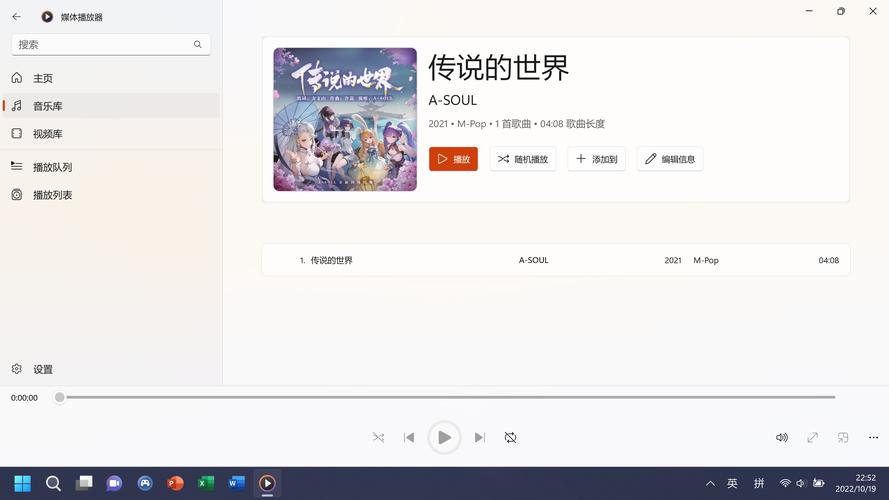889x500 pixels.
Task: Open Excel from taskbar
Action: 206,483
